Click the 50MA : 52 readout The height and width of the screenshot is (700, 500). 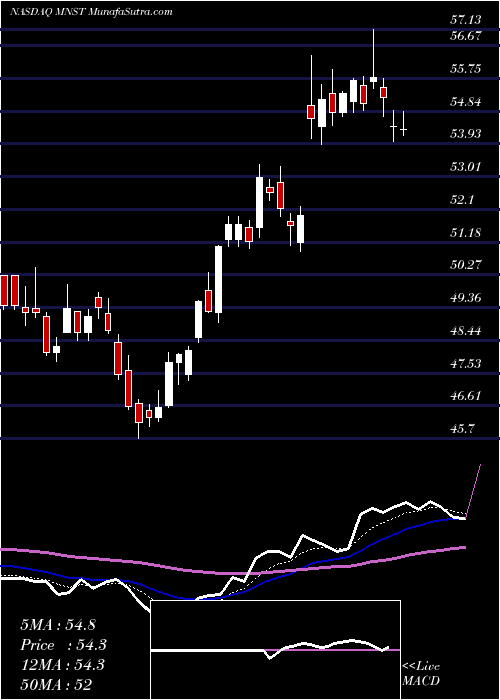coord(57,684)
